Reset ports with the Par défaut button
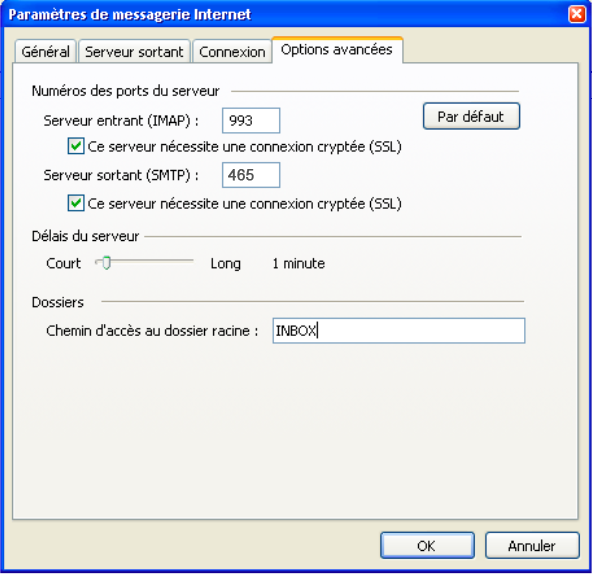Viewport: 593px width, 575px height. [471, 116]
